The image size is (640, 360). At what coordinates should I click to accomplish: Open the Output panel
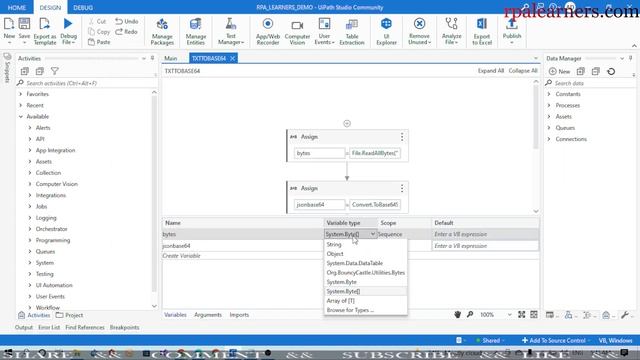click(x=24, y=327)
